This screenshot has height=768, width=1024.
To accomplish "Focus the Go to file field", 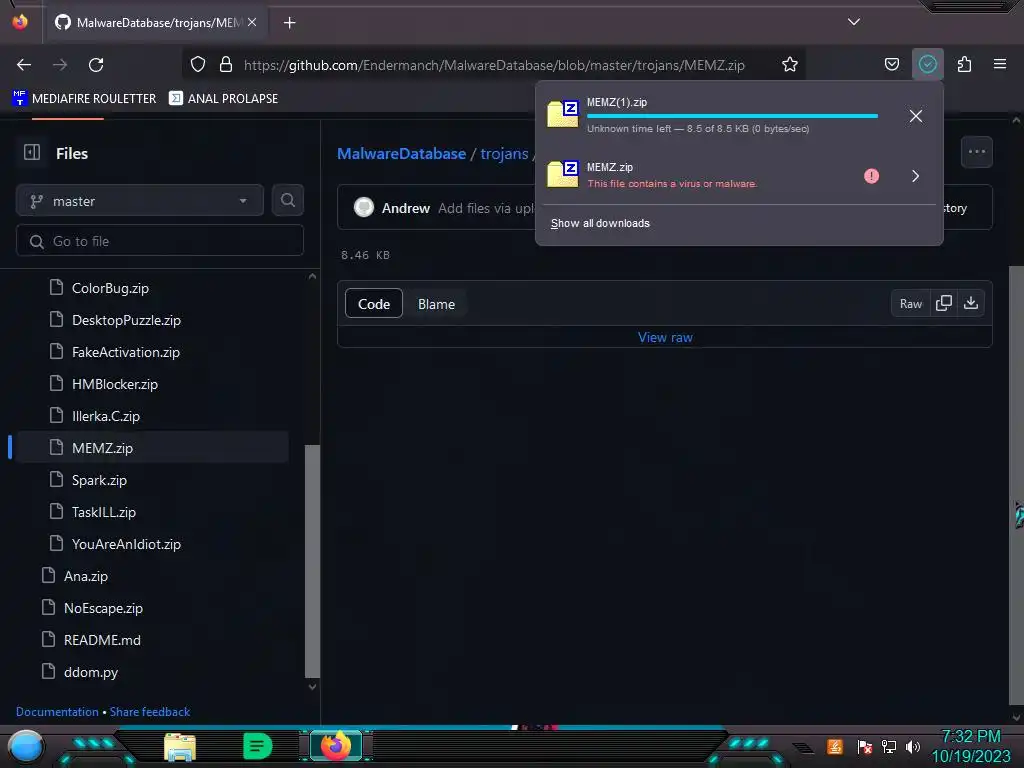I will tap(160, 241).
